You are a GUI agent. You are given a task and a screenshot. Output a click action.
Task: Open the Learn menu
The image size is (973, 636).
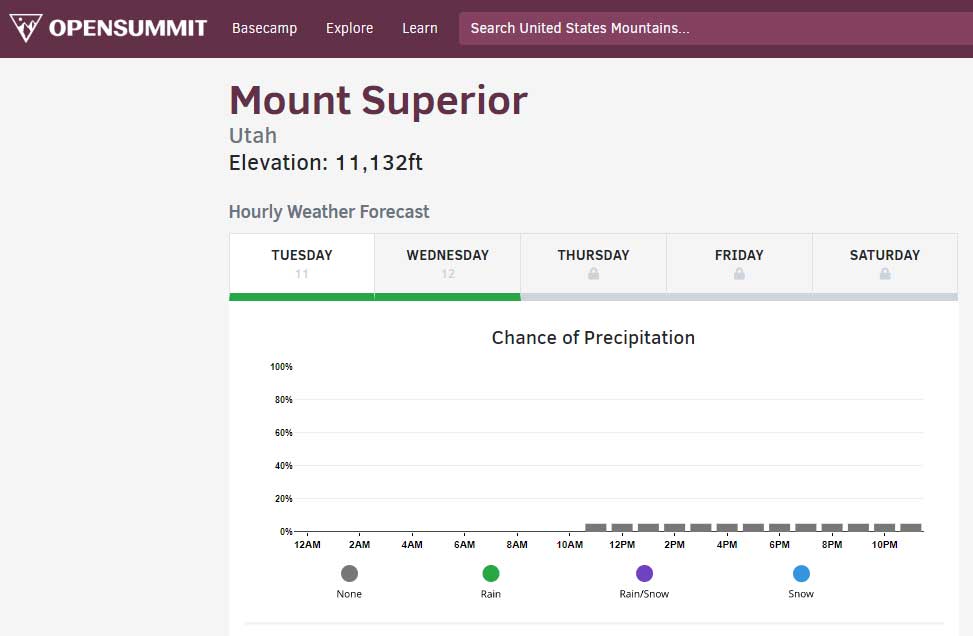point(419,28)
